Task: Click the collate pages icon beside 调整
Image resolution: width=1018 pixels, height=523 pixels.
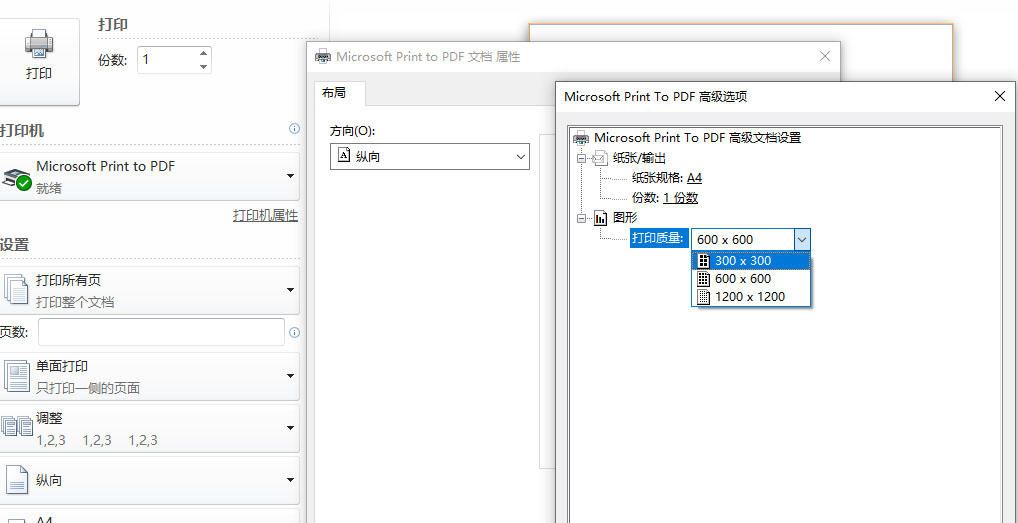Action: [x=17, y=427]
